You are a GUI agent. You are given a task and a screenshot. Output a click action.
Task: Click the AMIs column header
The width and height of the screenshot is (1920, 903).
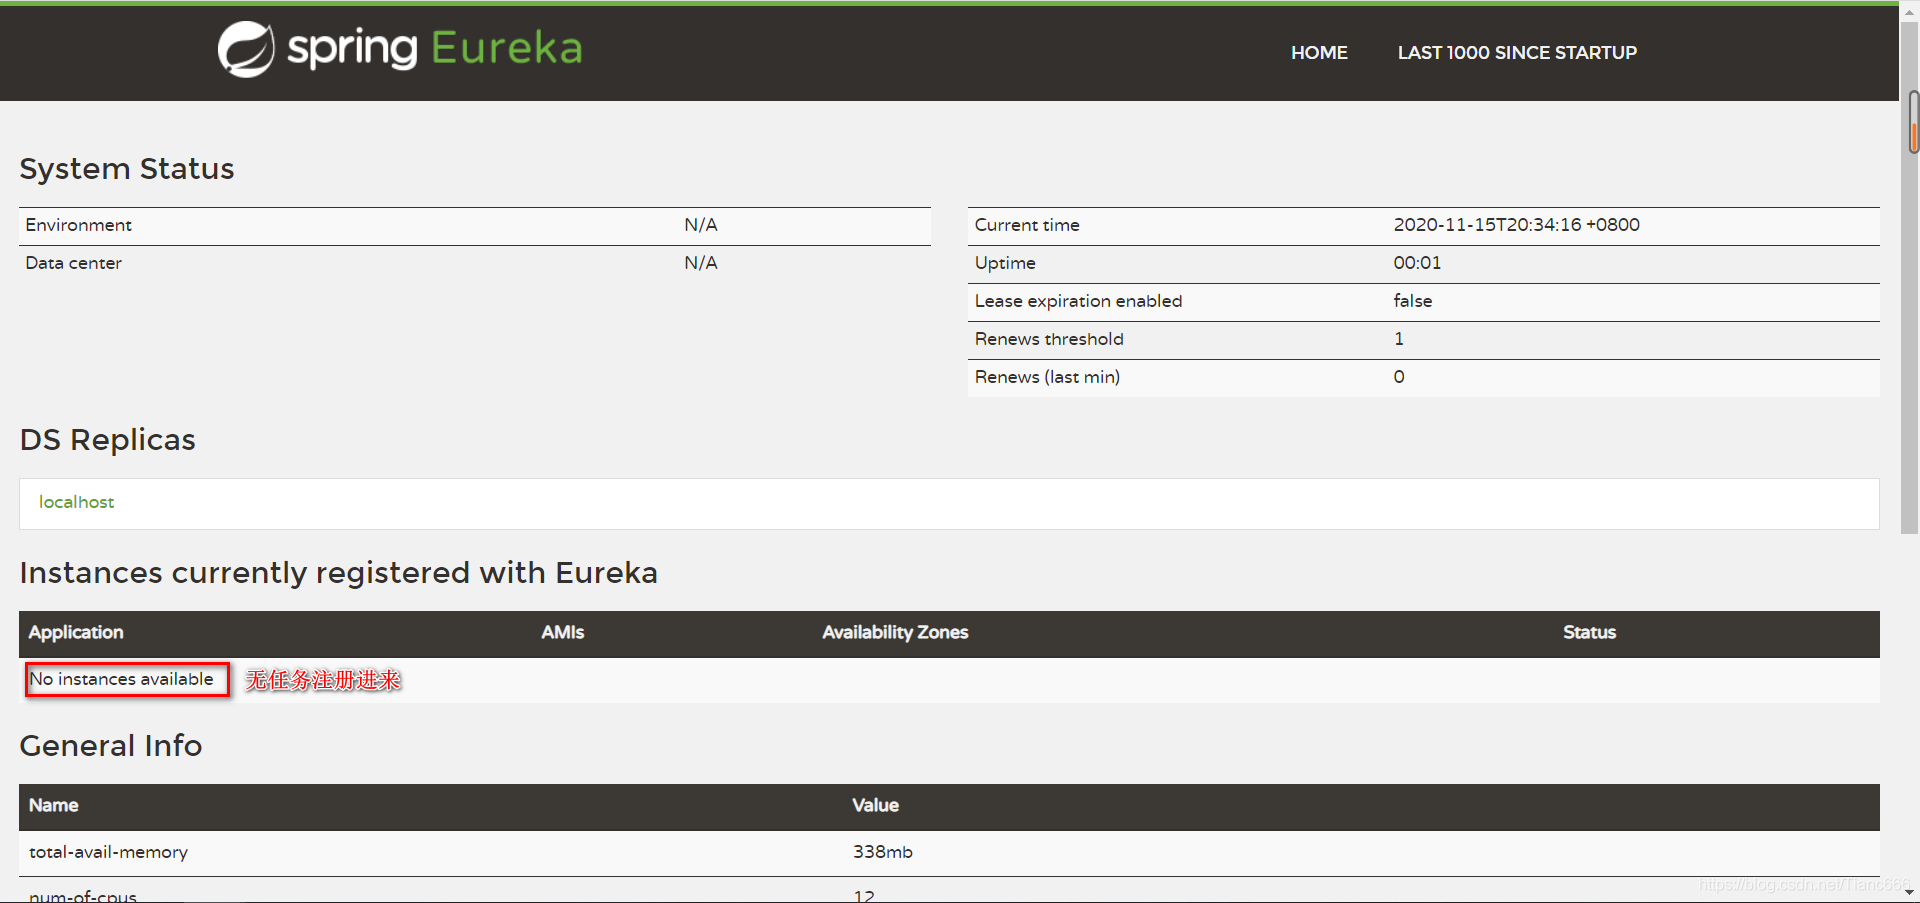click(563, 632)
